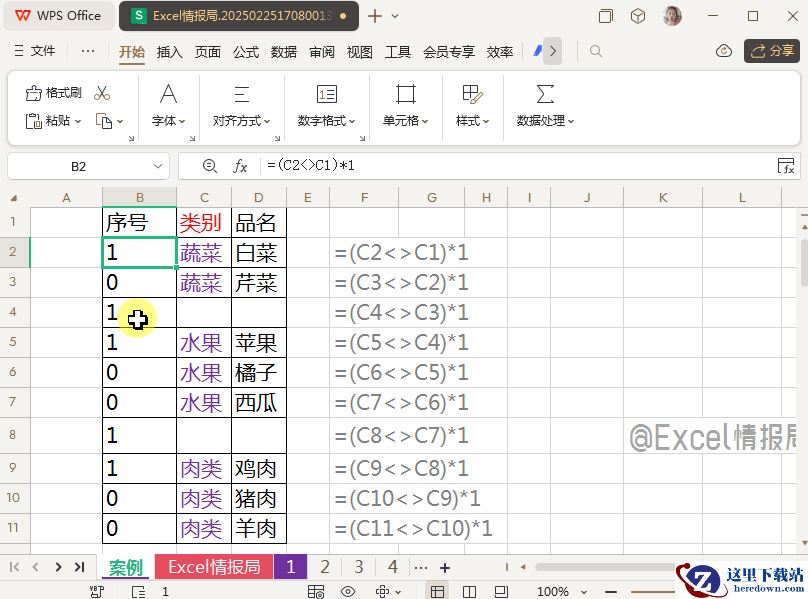
Task: Click the zoom out minus button
Action: [611, 592]
